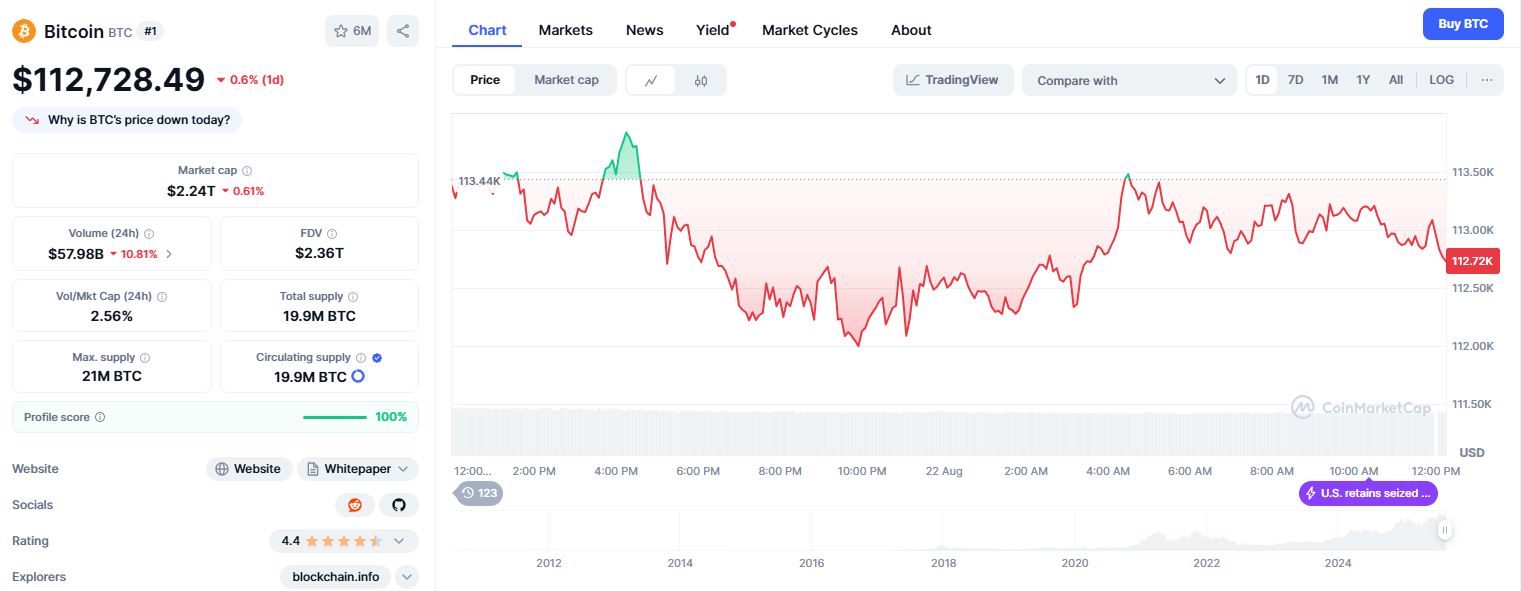This screenshot has height=591, width=1521.
Task: Select the 7D time range
Action: tap(1295, 80)
